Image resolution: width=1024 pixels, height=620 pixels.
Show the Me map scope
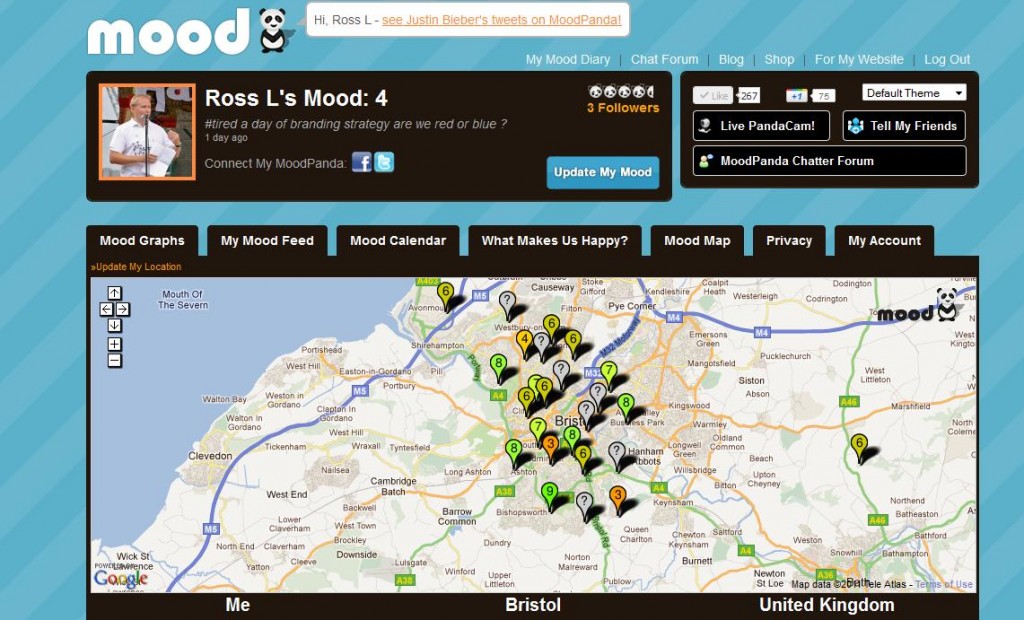[238, 605]
